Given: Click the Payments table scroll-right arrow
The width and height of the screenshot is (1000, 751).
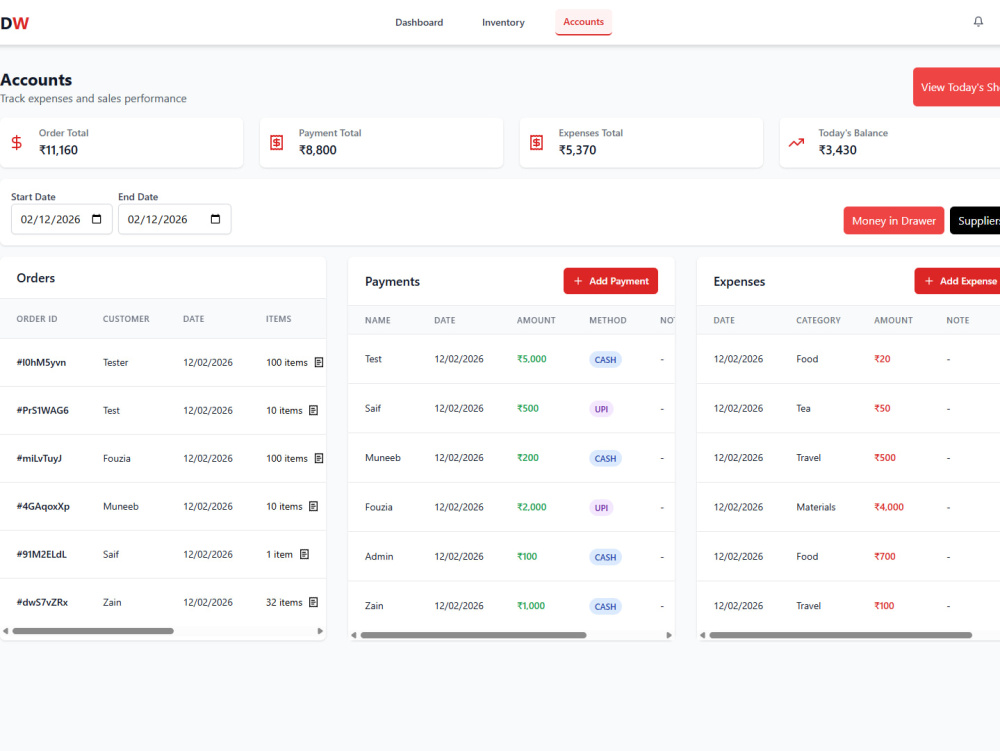Looking at the screenshot, I should pyautogui.click(x=669, y=635).
